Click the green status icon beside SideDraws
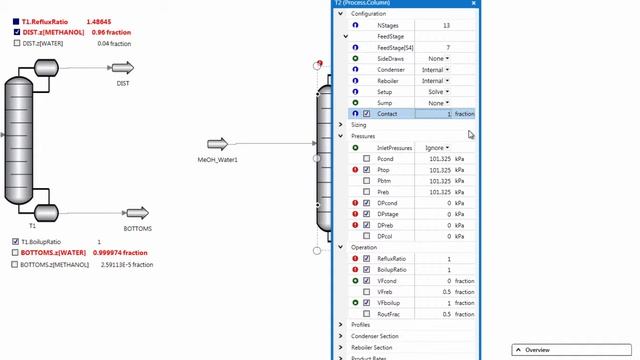Image resolution: width=640 pixels, height=360 pixels. point(355,58)
